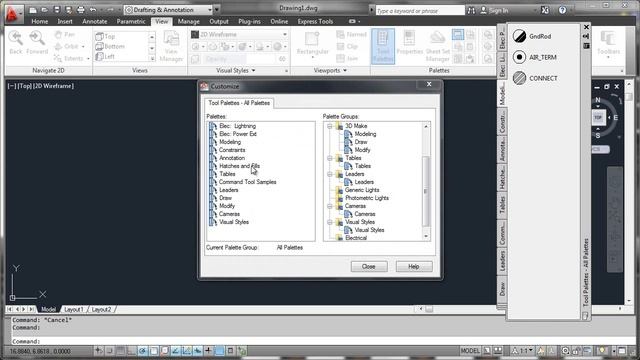Viewport: 640px width, 360px height.
Task: Open the Properties palette button
Action: pyautogui.click(x=409, y=43)
